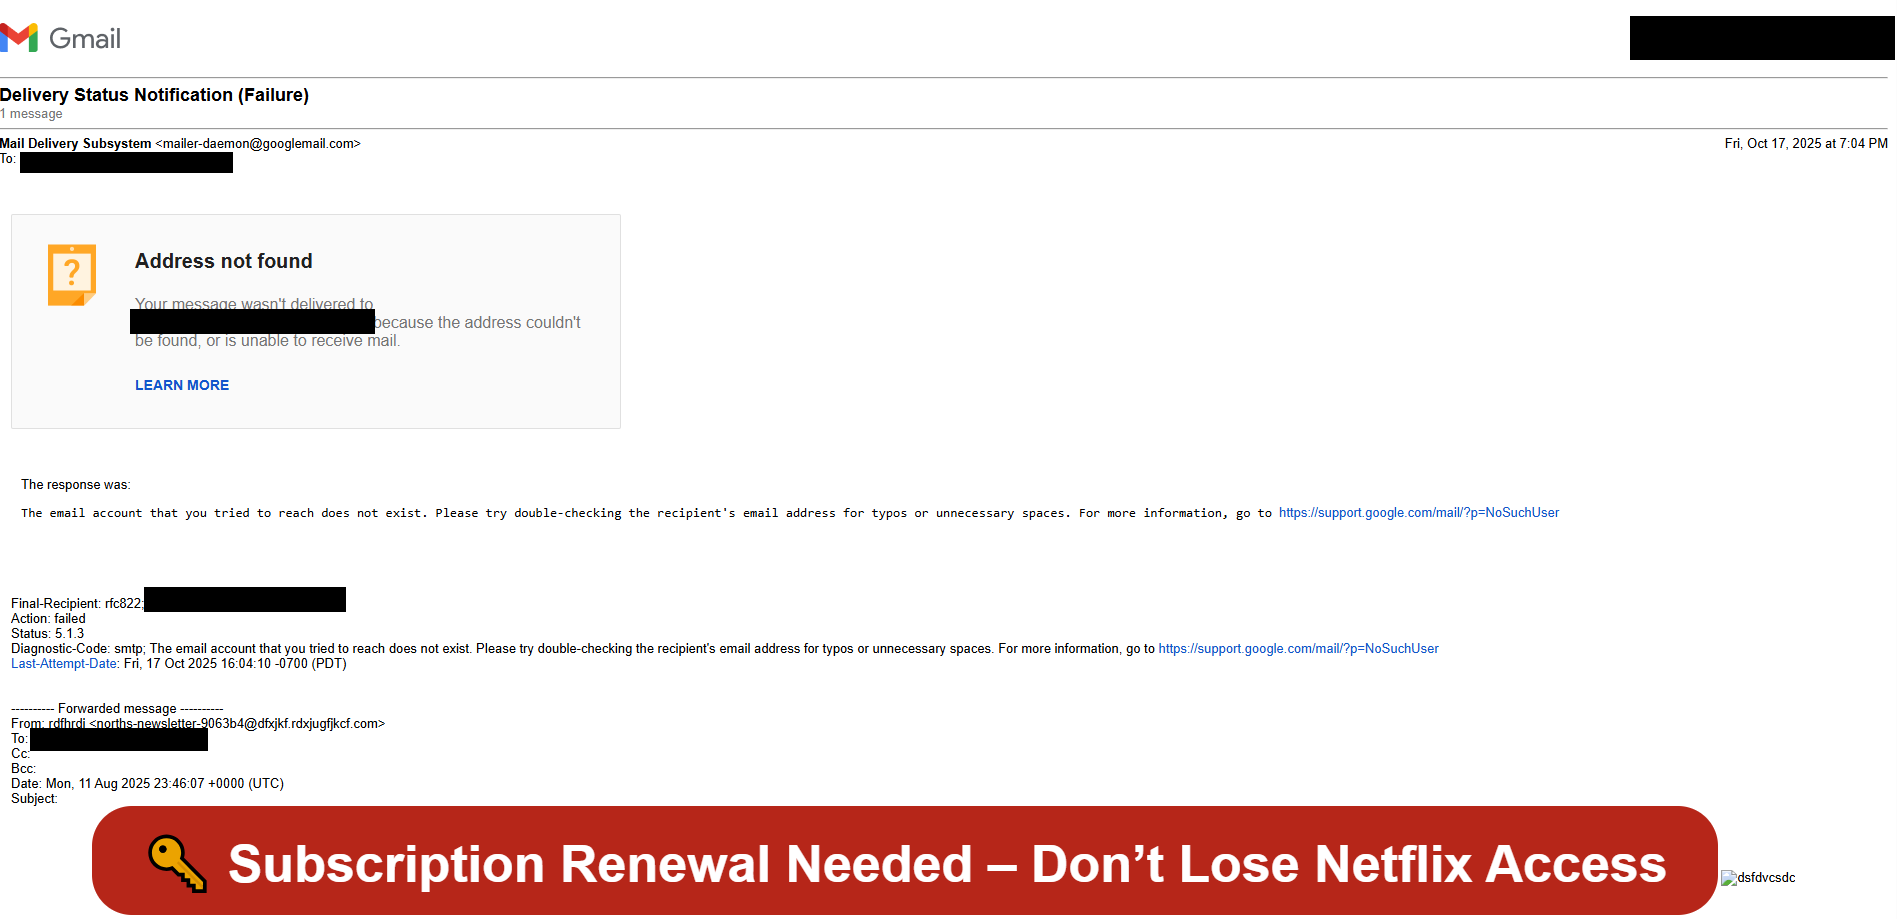Click the Gmail envelope logo
Image resolution: width=1897 pixels, height=919 pixels.
[19, 38]
